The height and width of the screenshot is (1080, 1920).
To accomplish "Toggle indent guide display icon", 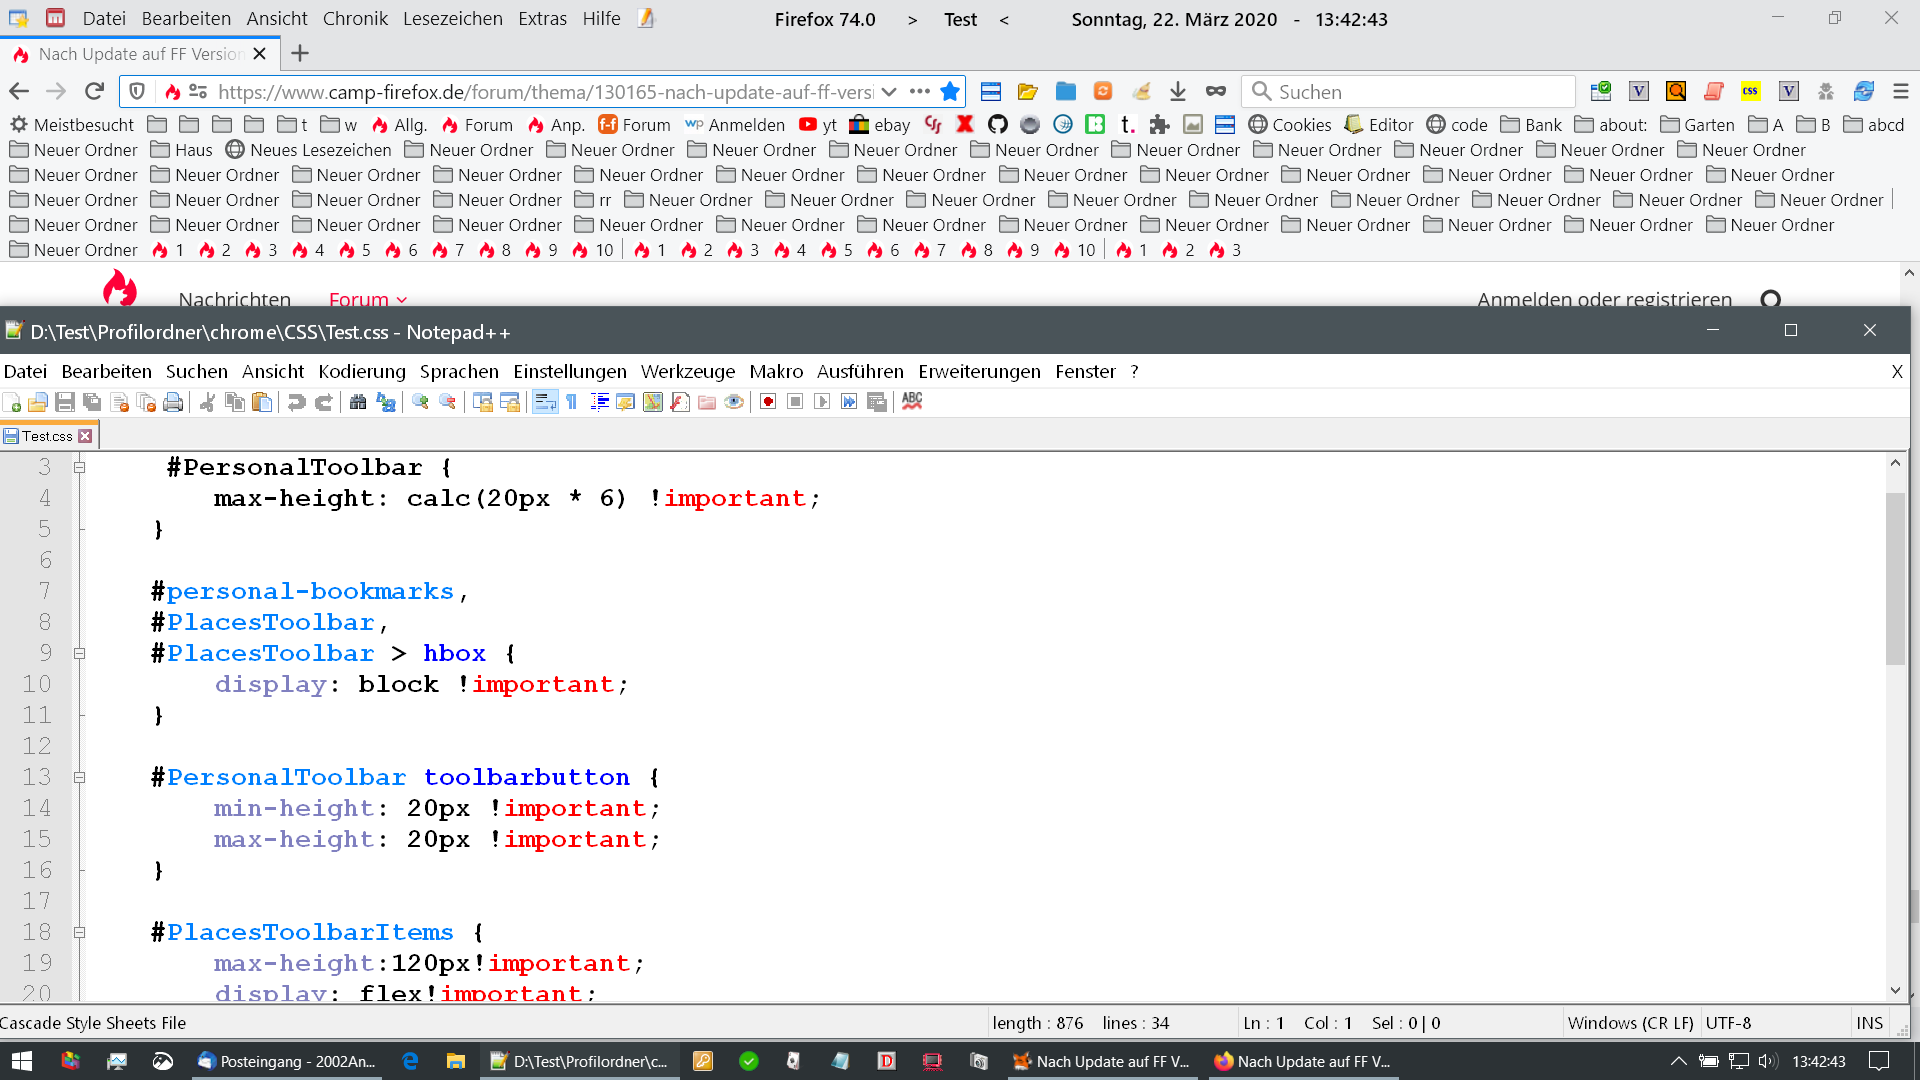I will [599, 402].
